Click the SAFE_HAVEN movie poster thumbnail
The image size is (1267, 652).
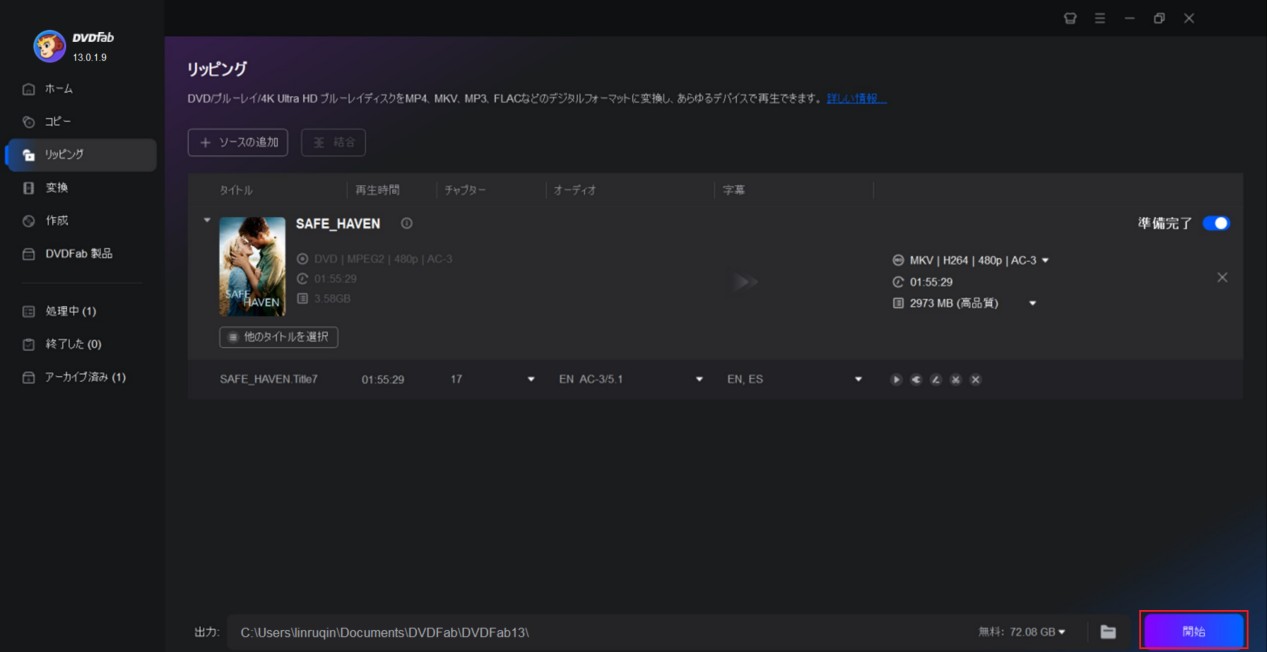pyautogui.click(x=252, y=266)
